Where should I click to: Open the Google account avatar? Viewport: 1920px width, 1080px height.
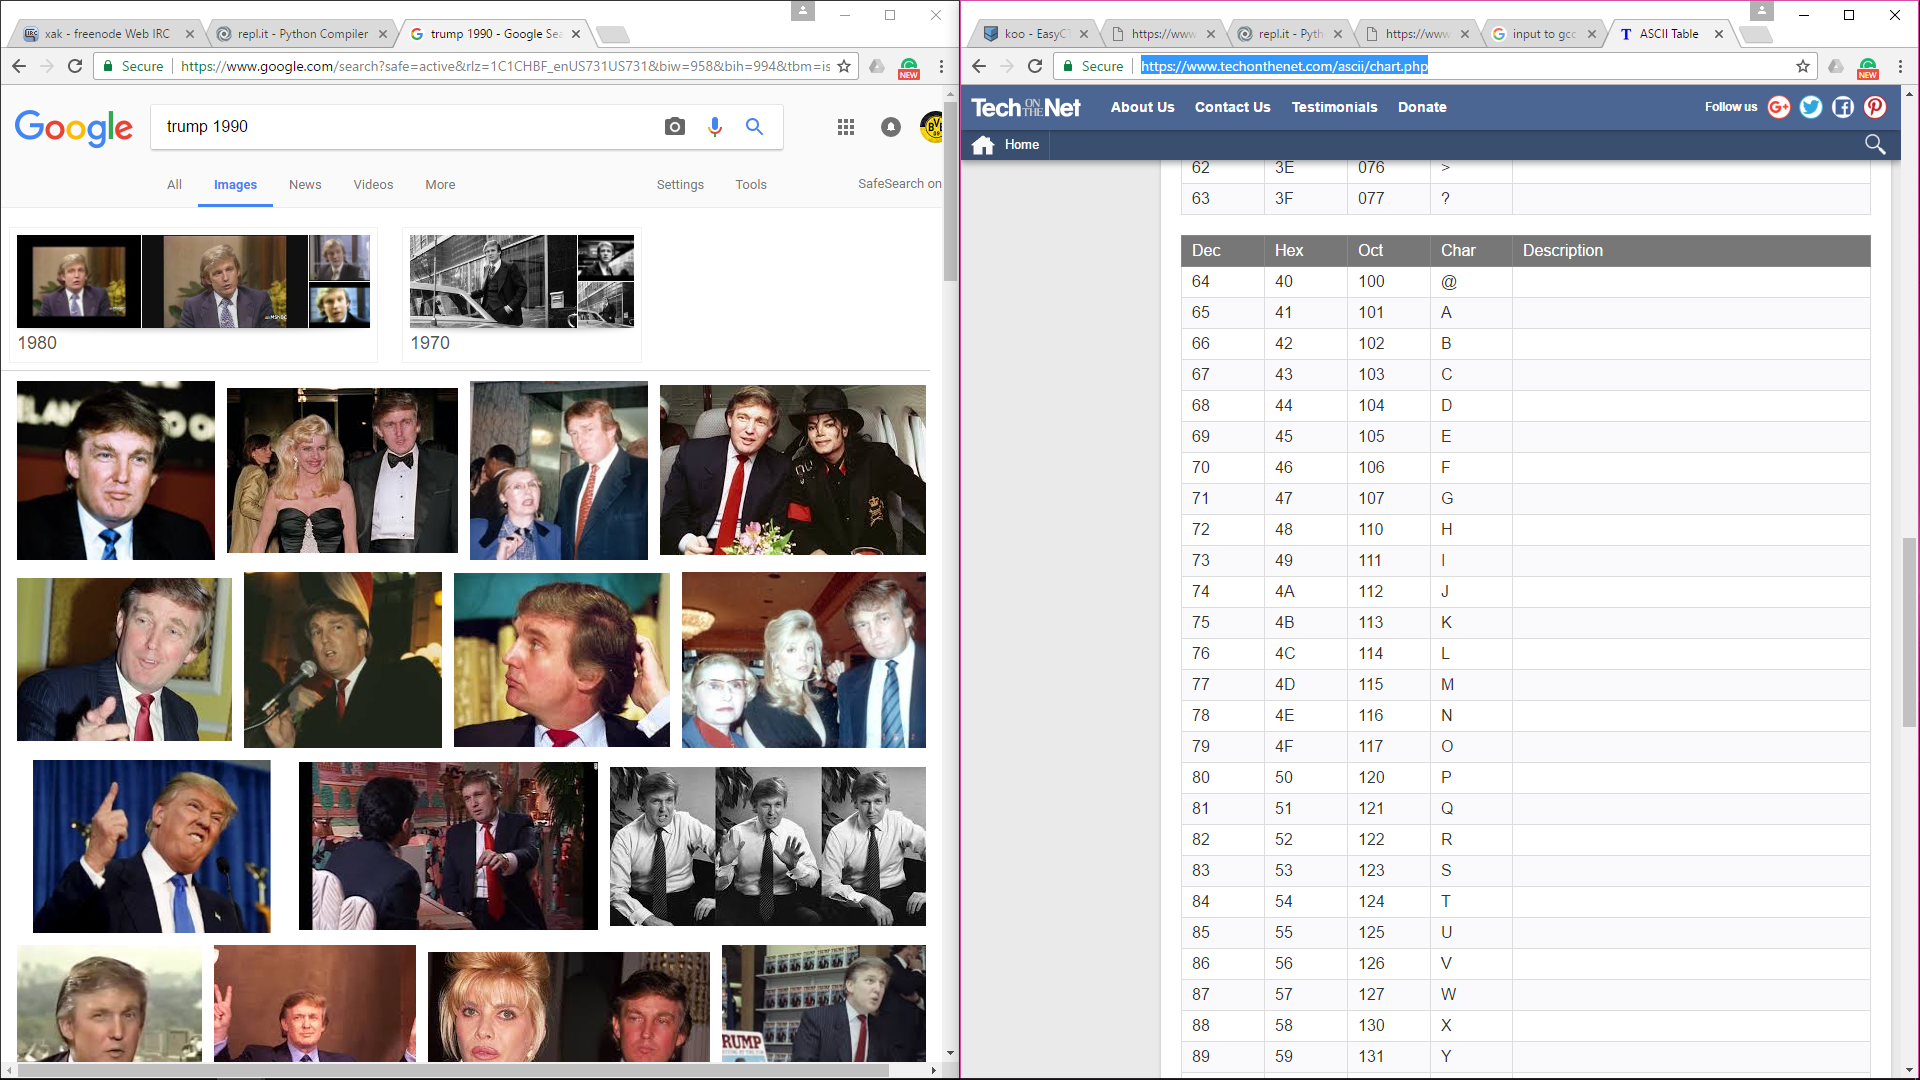tap(932, 127)
